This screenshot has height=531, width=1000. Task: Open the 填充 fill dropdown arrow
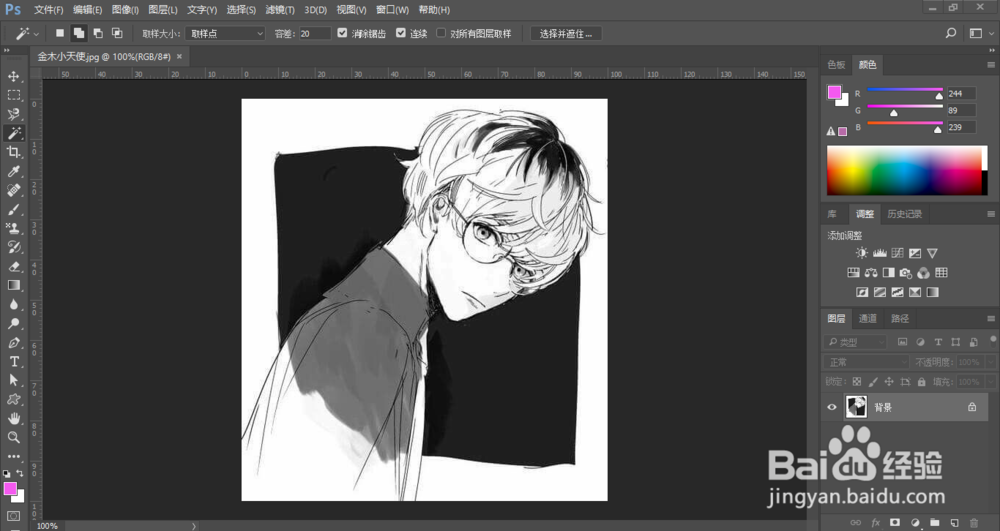(991, 382)
